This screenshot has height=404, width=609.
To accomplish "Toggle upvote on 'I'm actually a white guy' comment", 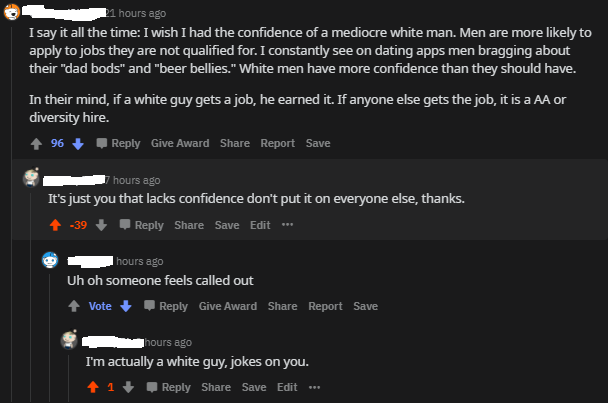I will point(93,387).
